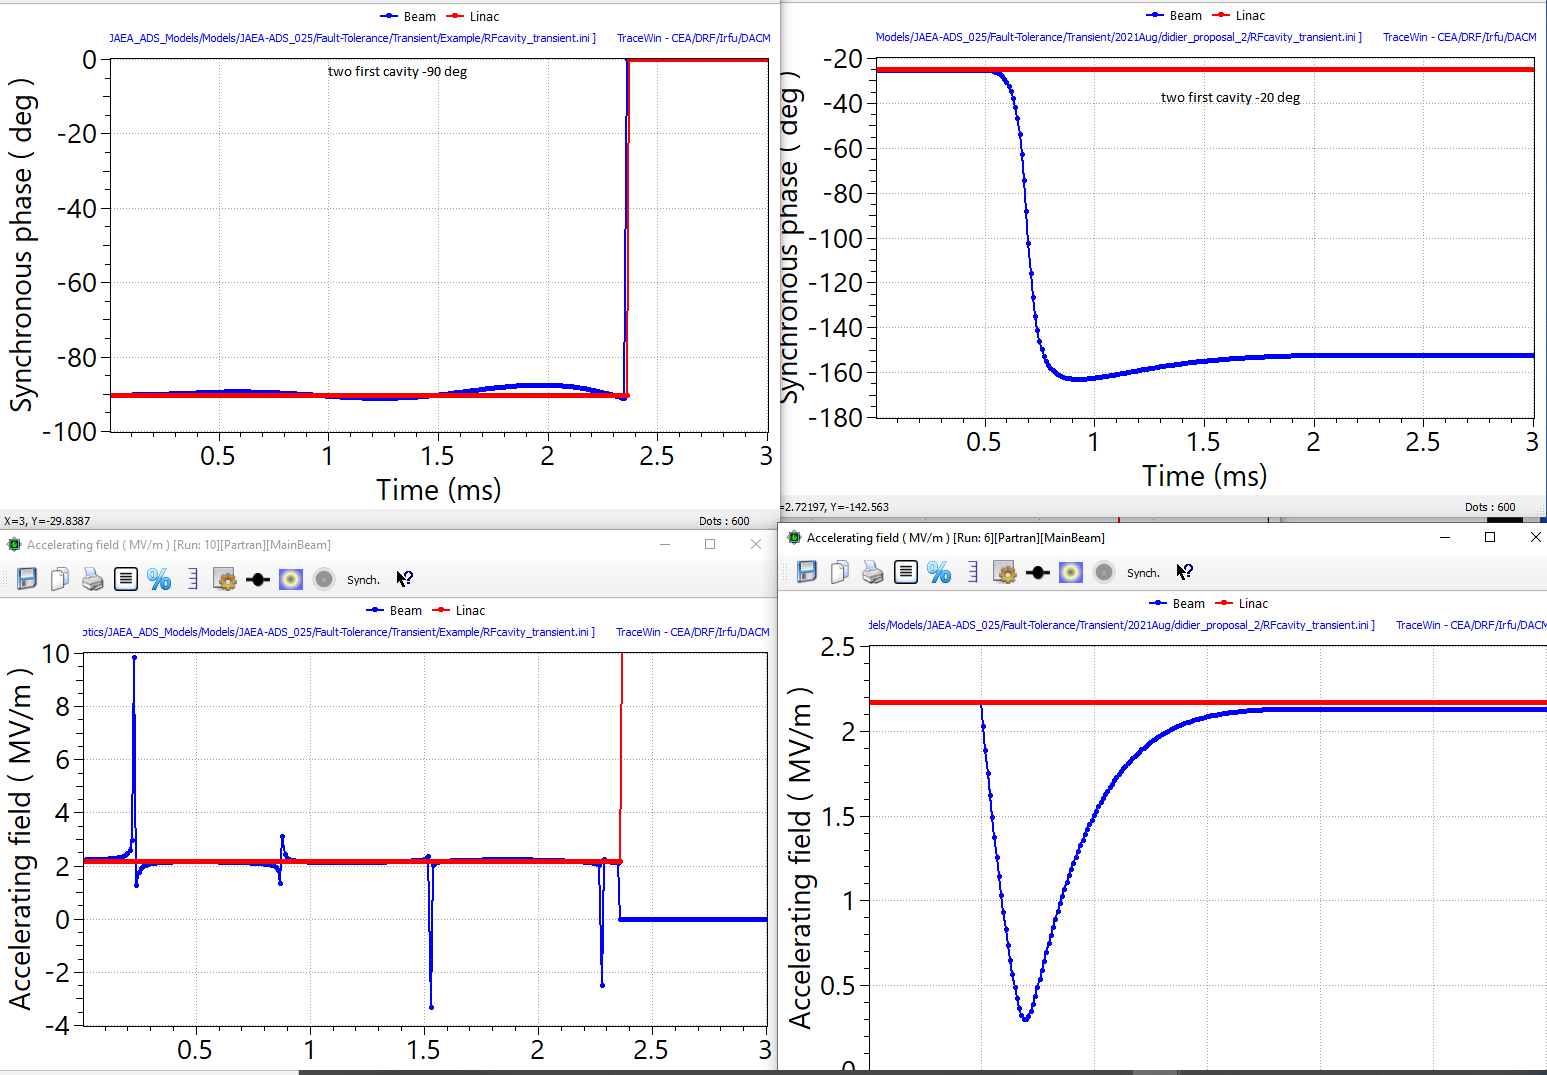Click 'Time (ms)' axis label in top-left plot

(x=438, y=490)
